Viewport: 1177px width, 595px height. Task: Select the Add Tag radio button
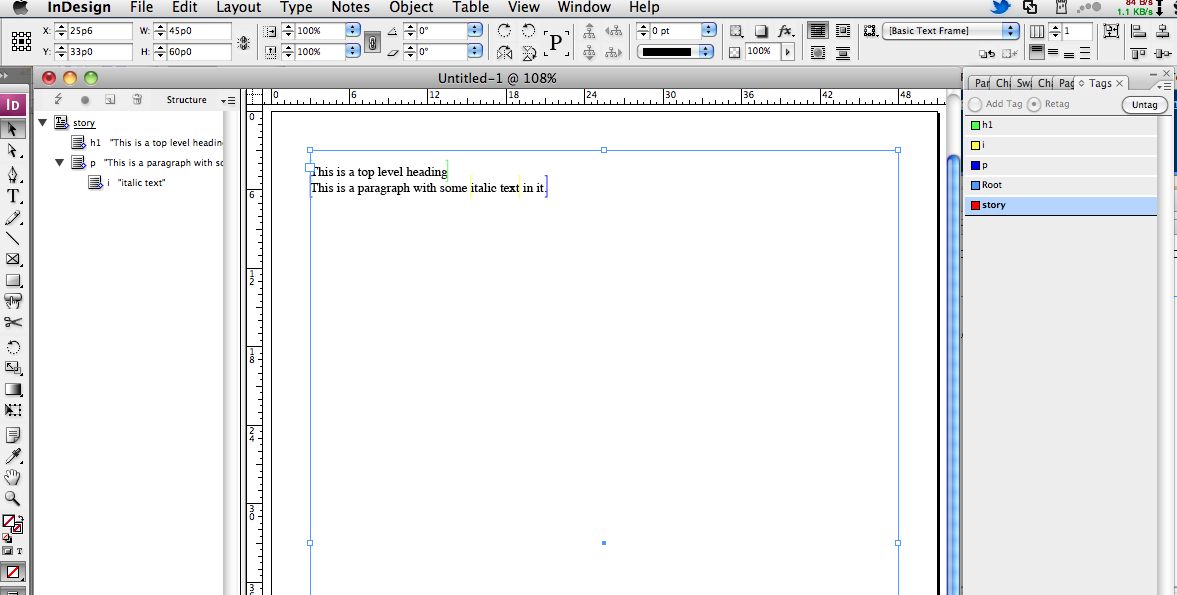975,104
